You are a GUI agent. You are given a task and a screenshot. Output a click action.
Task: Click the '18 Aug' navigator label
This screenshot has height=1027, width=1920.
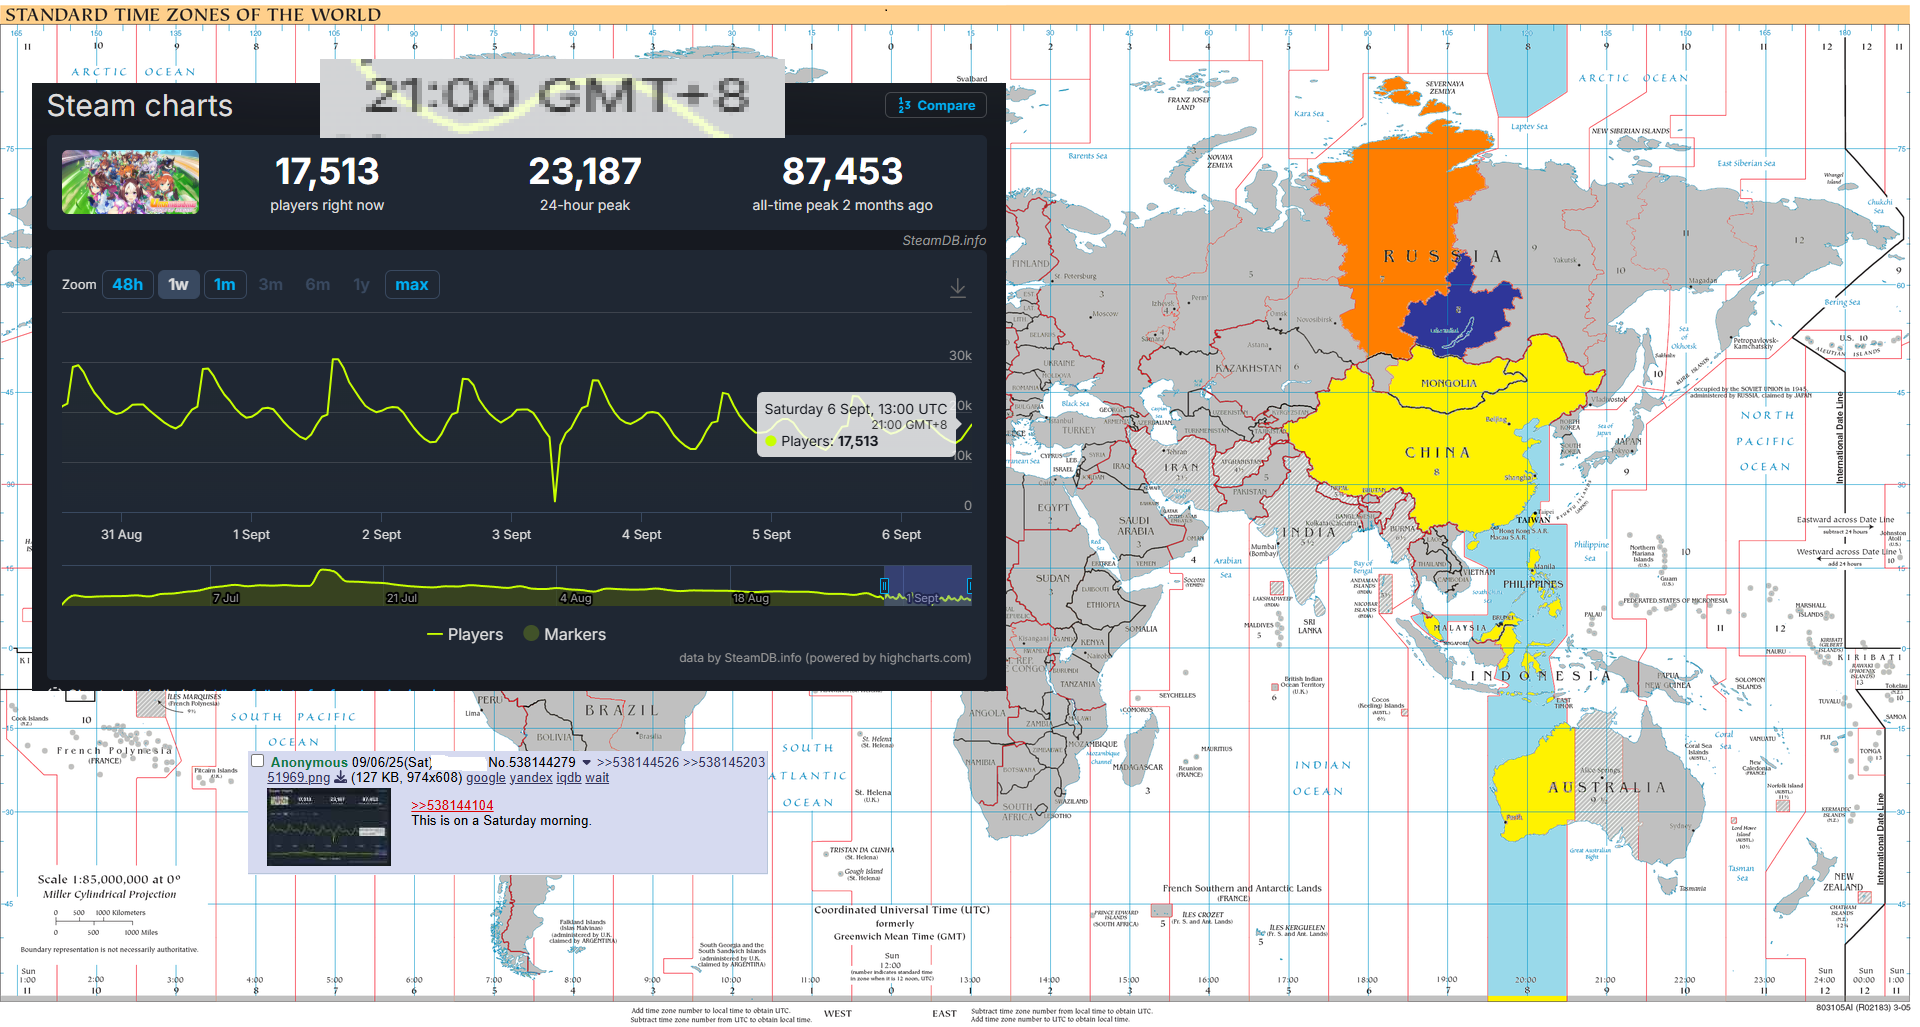click(751, 598)
